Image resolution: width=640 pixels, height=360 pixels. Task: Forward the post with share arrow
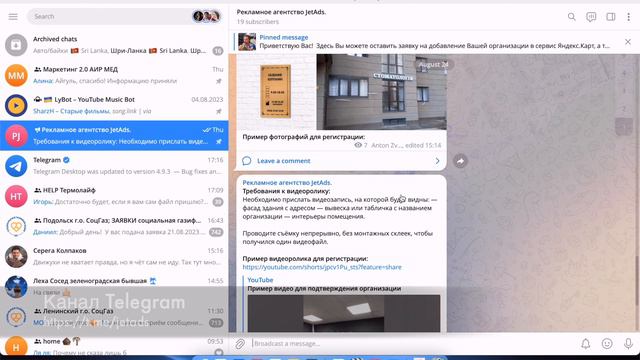pyautogui.click(x=460, y=161)
